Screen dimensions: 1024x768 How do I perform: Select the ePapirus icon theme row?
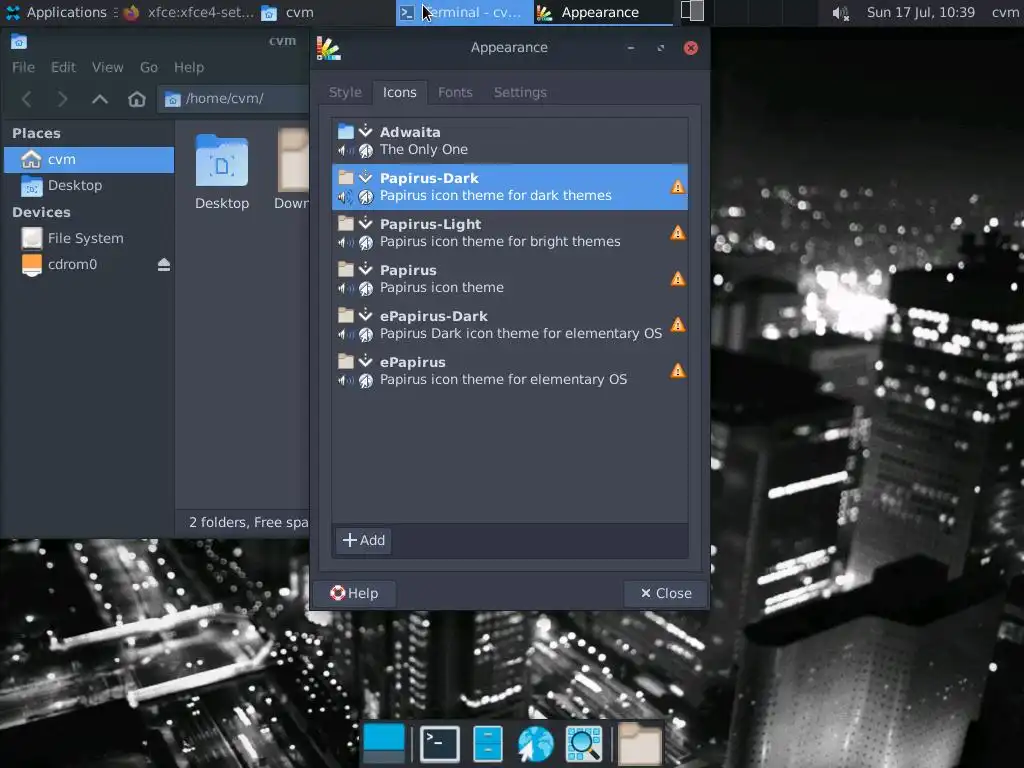click(510, 371)
